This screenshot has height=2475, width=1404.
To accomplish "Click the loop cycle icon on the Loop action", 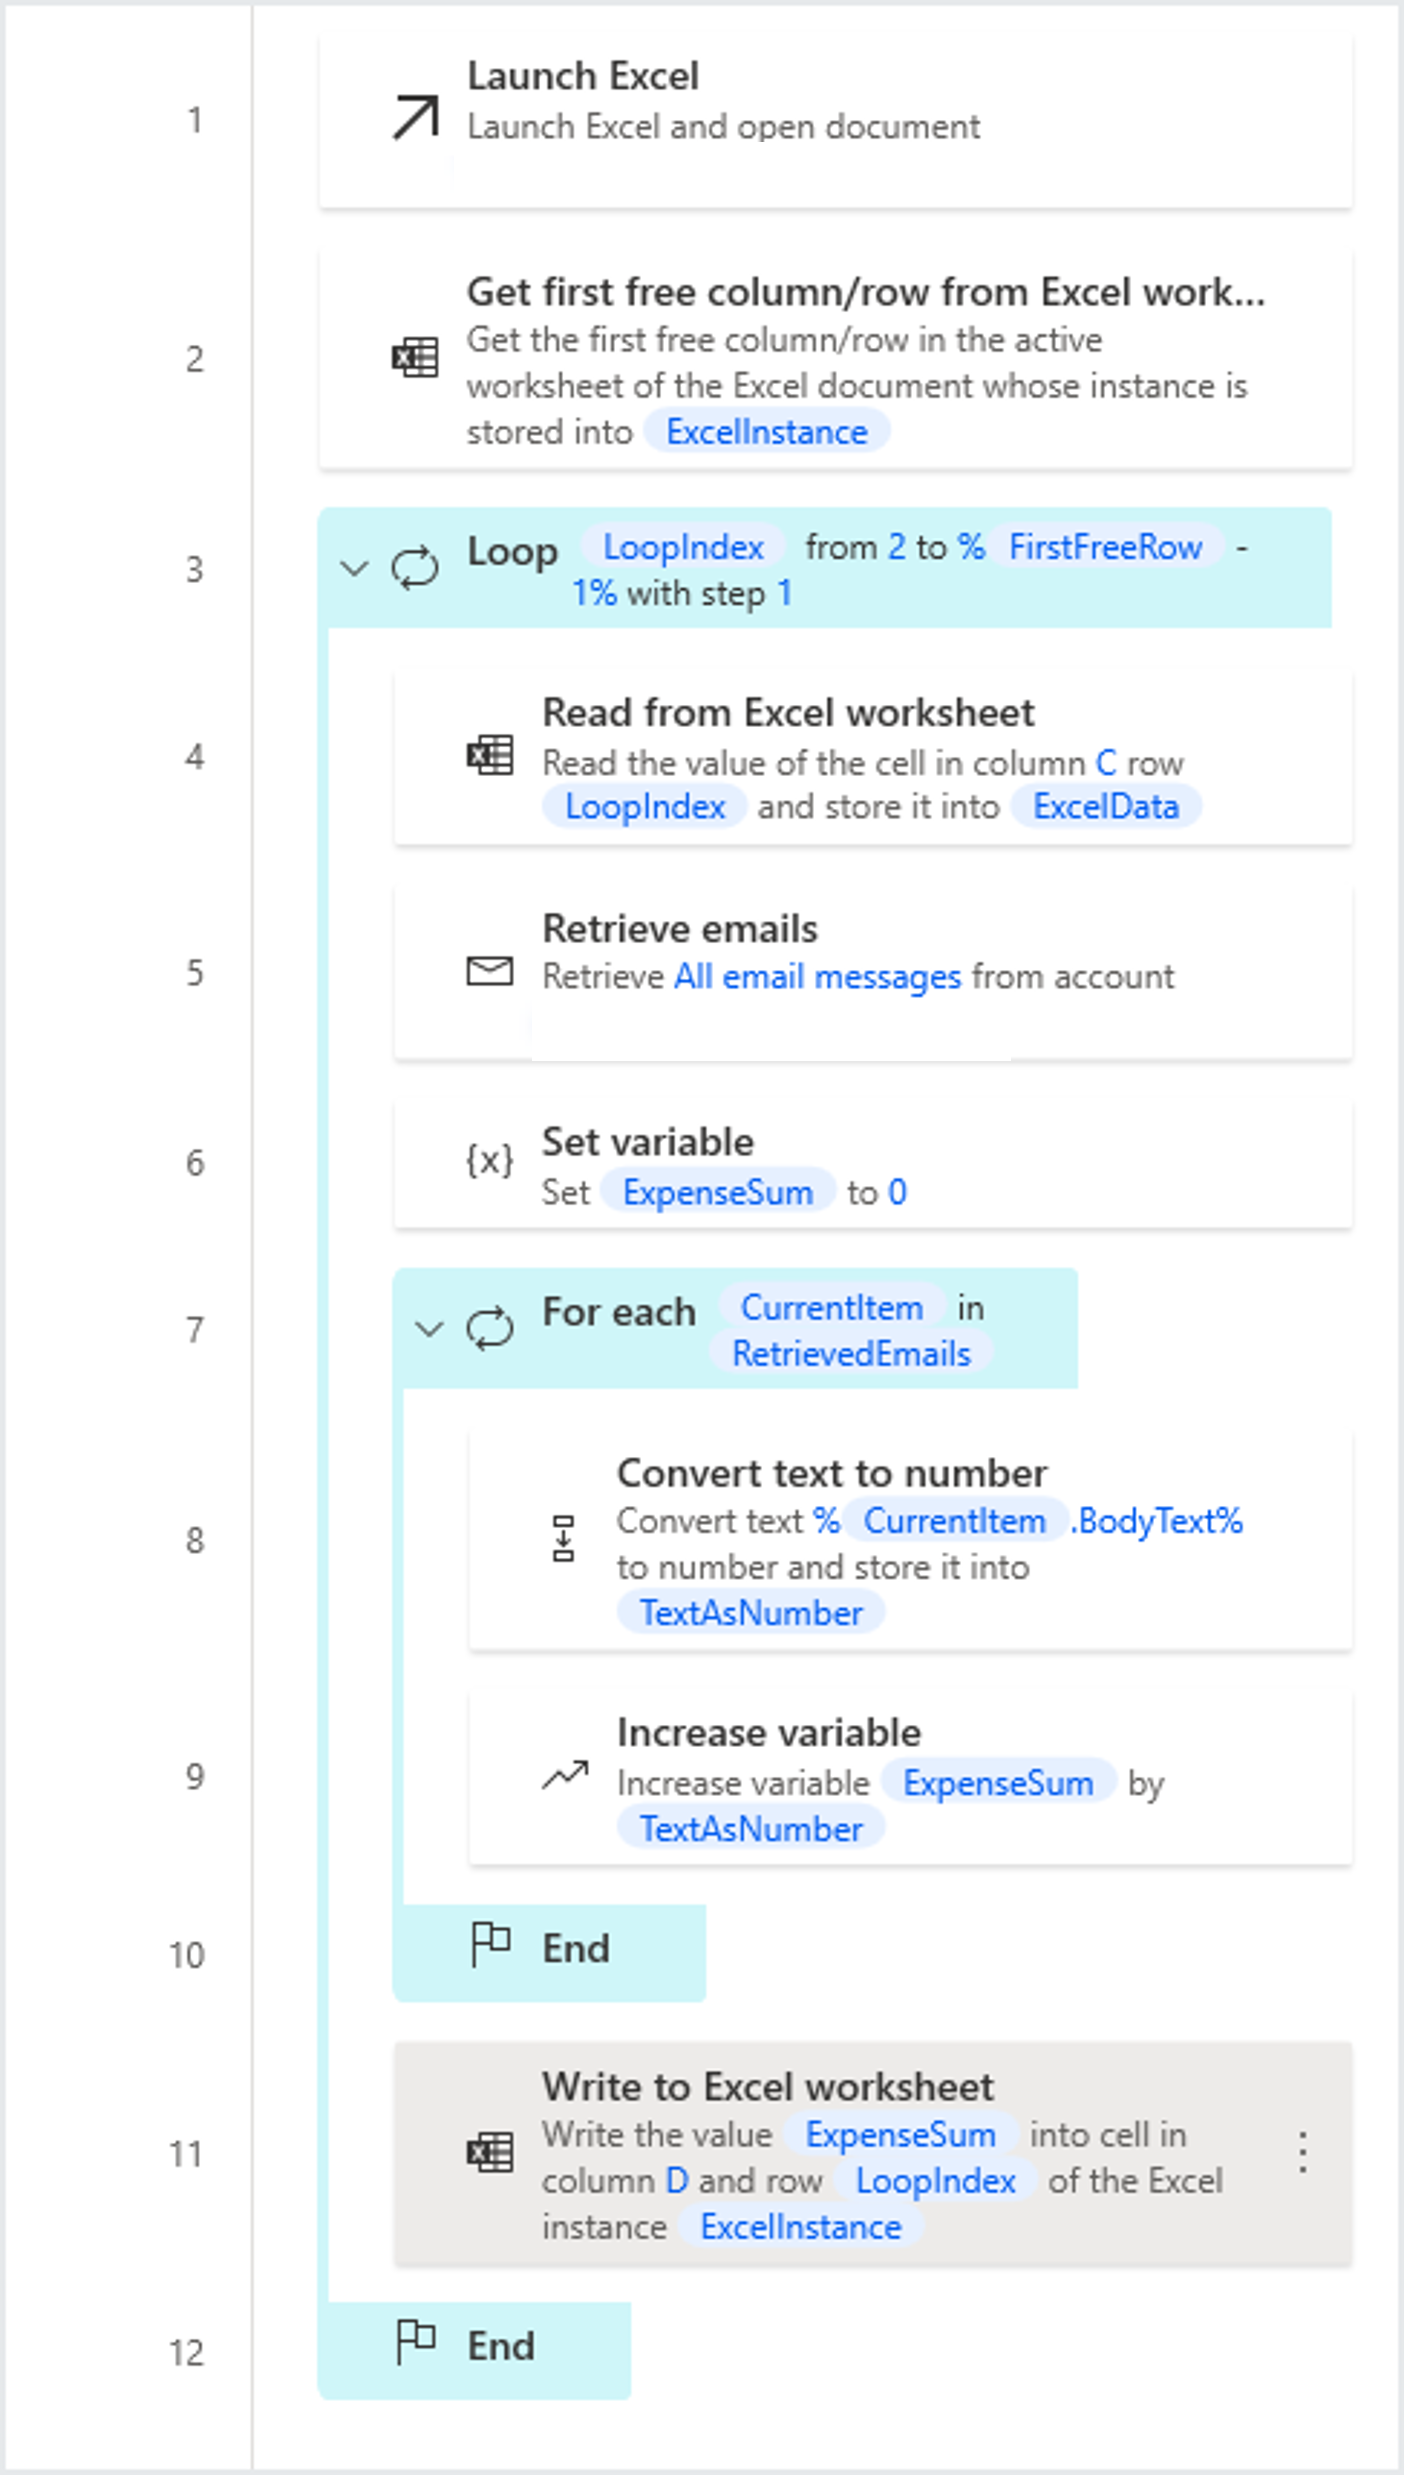I will (x=413, y=566).
